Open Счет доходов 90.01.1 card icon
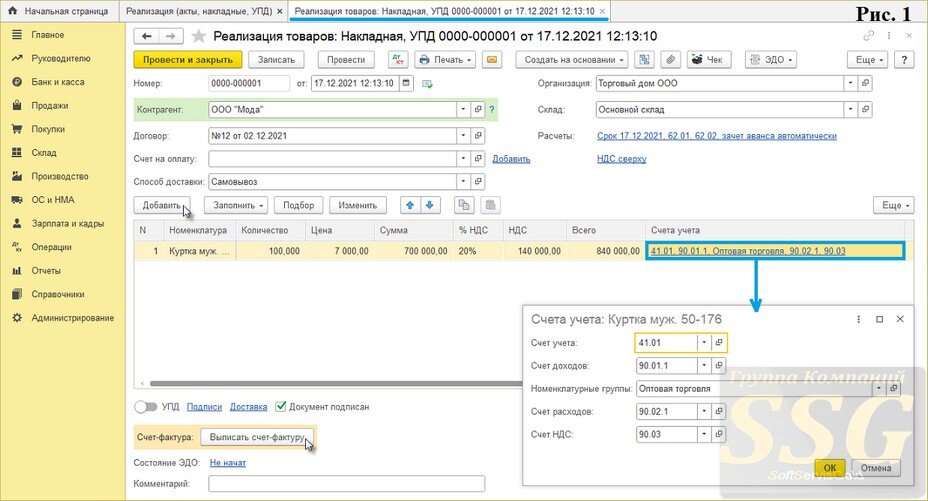This screenshot has height=501, width=928. point(718,366)
